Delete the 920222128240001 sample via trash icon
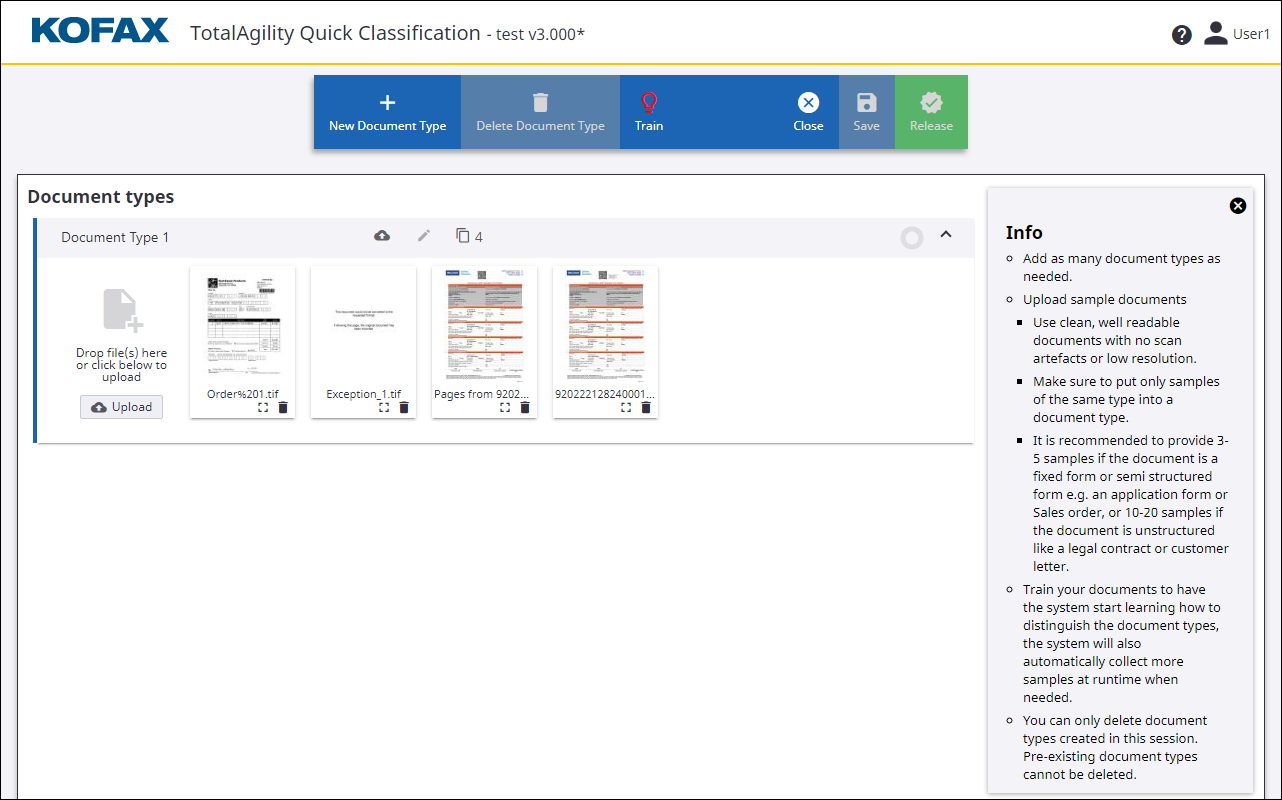This screenshot has height=800, width=1282. point(645,407)
